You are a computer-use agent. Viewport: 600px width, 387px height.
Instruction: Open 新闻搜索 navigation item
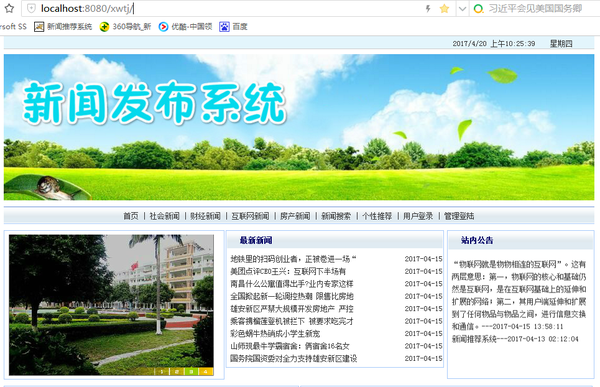(x=336, y=216)
